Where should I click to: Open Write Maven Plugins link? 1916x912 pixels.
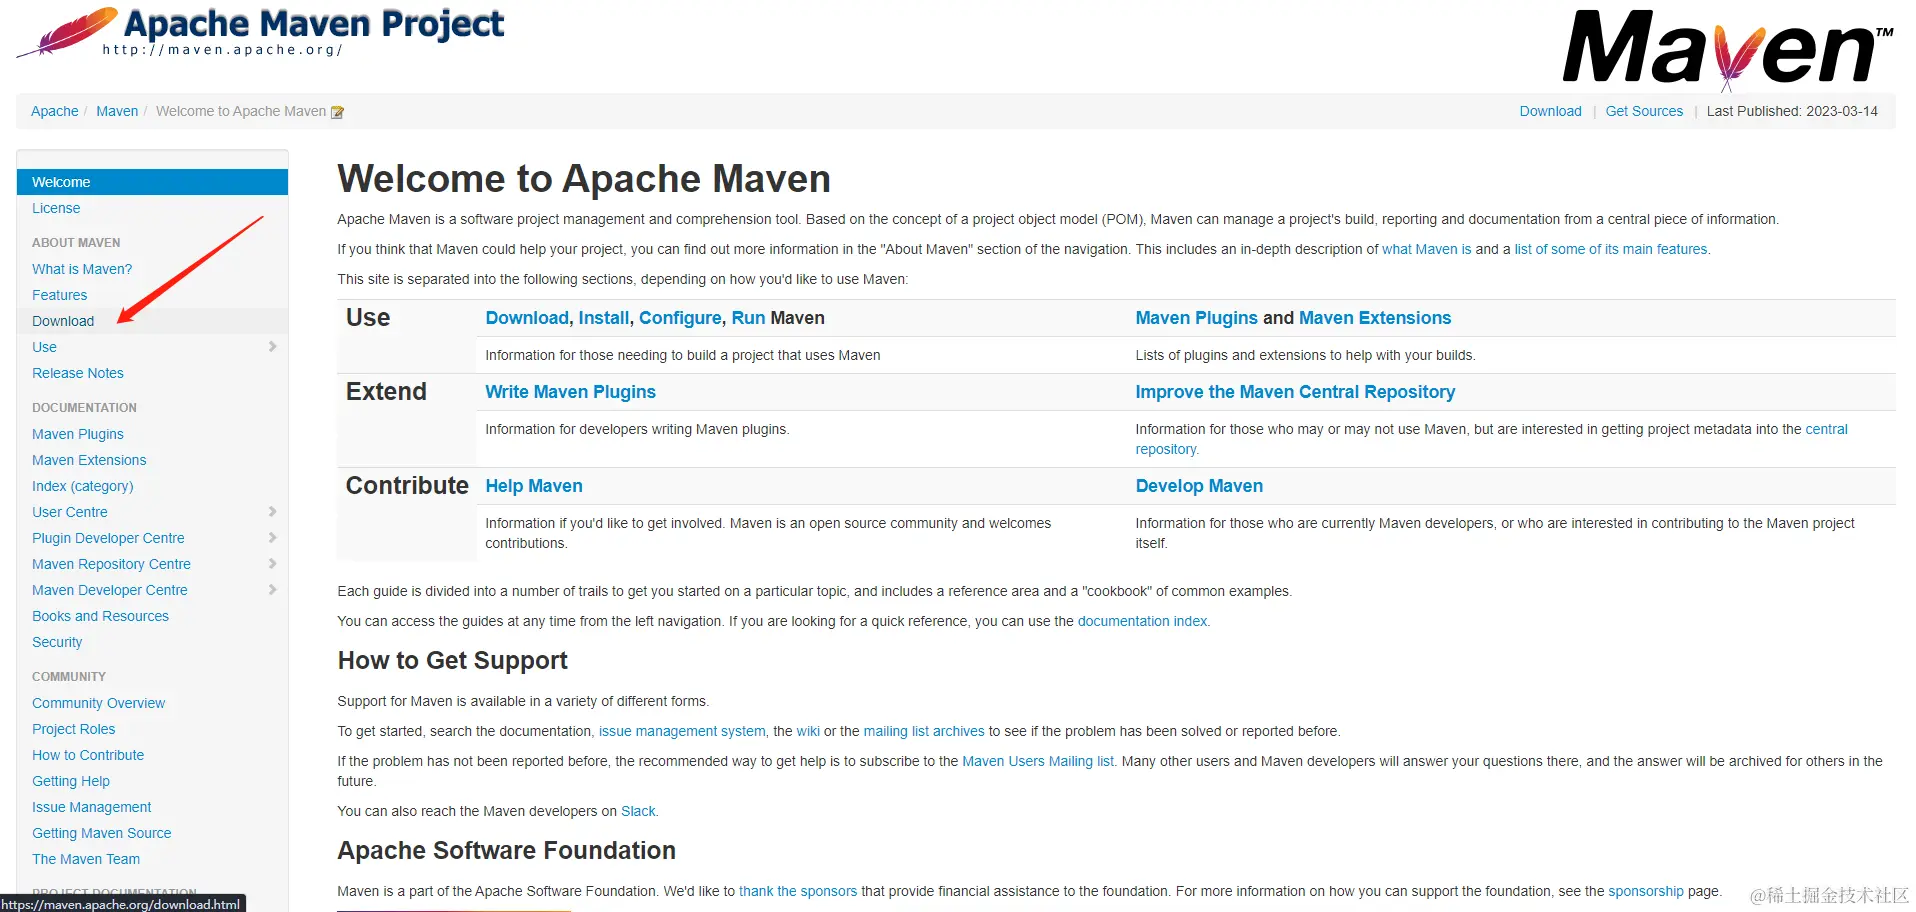(x=570, y=392)
